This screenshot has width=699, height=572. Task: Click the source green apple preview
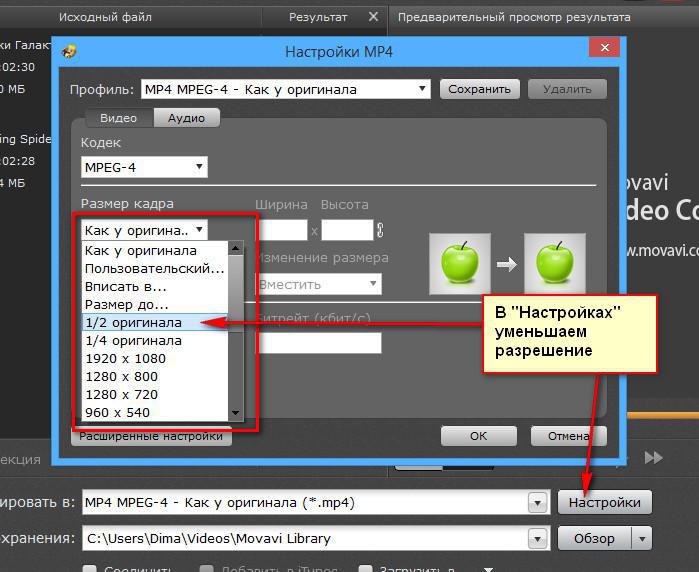(460, 263)
